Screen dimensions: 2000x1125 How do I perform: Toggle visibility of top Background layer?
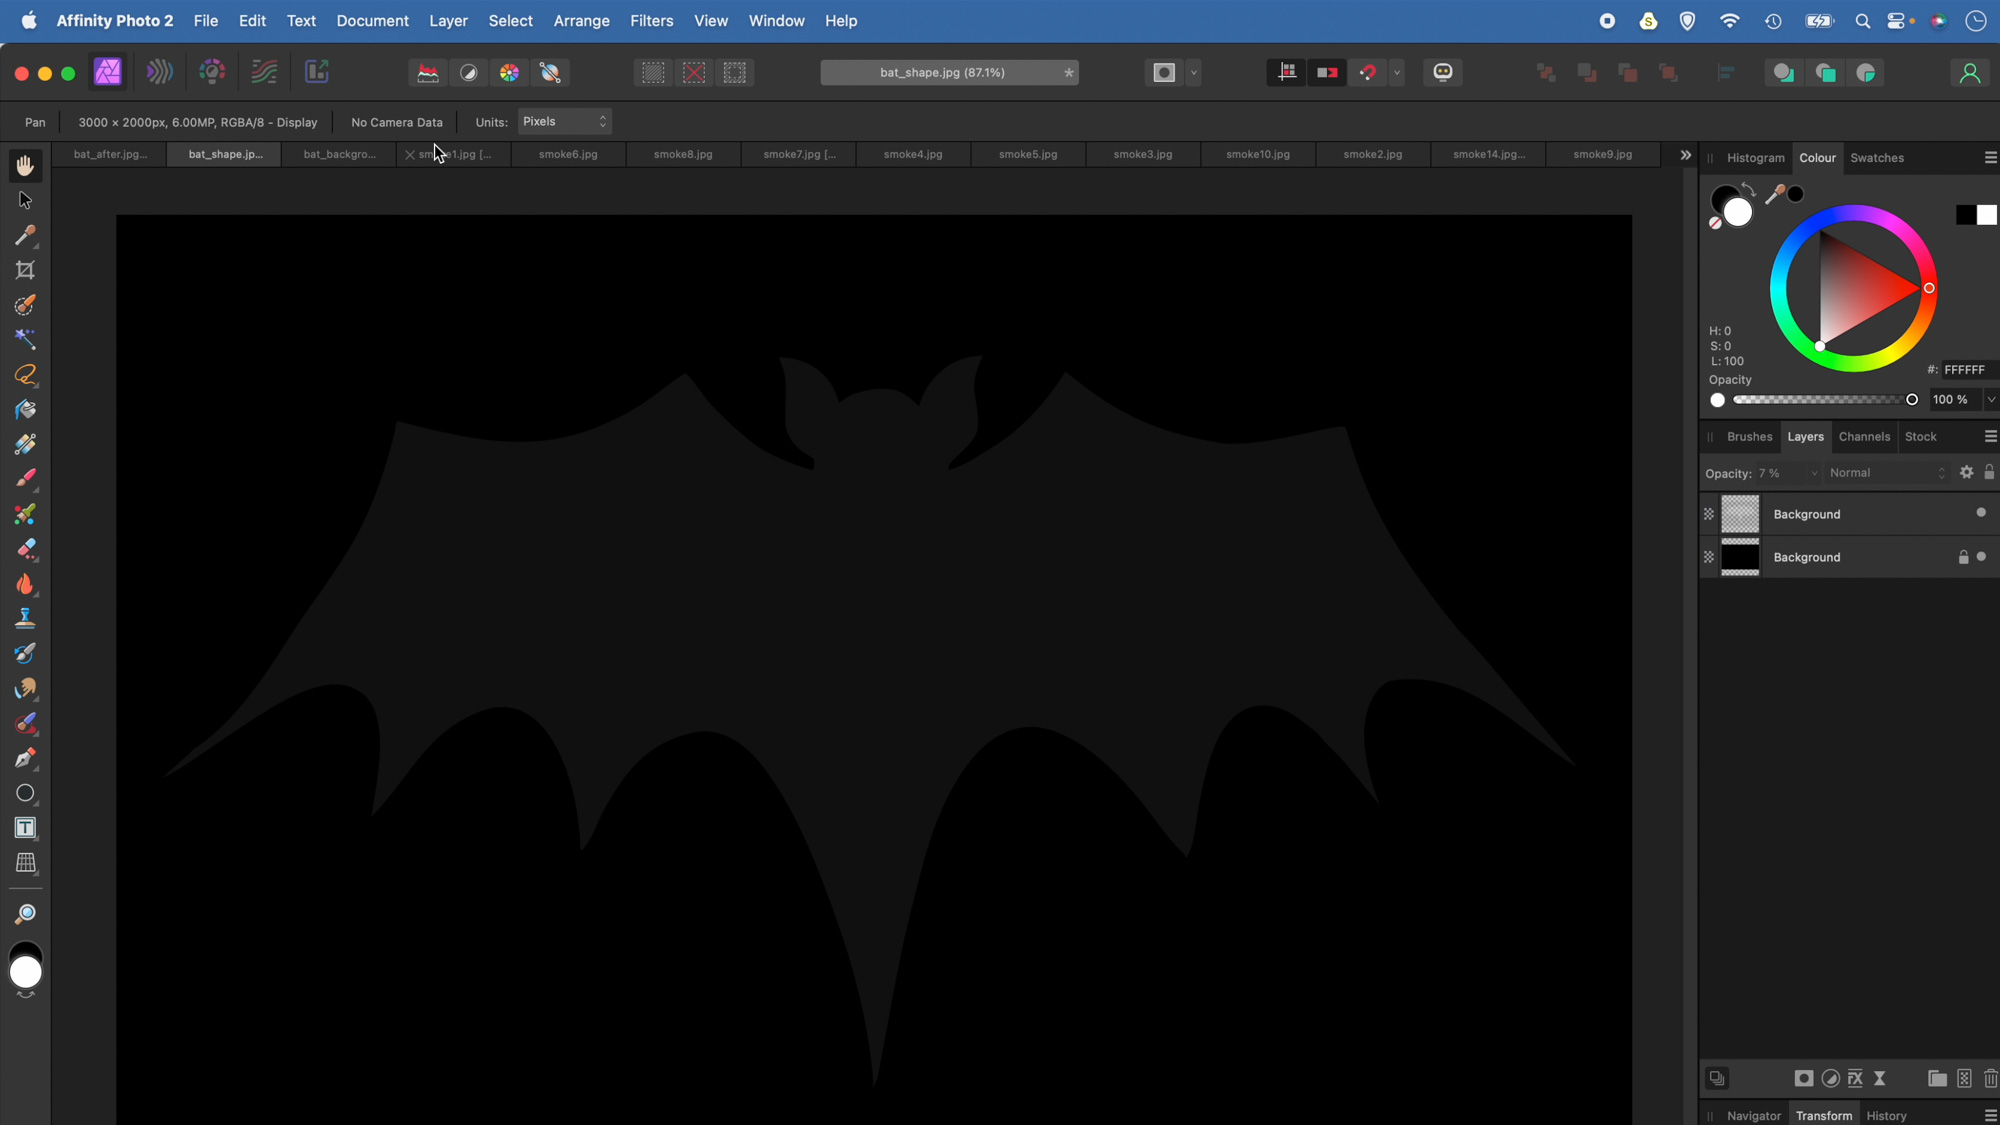(x=1981, y=513)
